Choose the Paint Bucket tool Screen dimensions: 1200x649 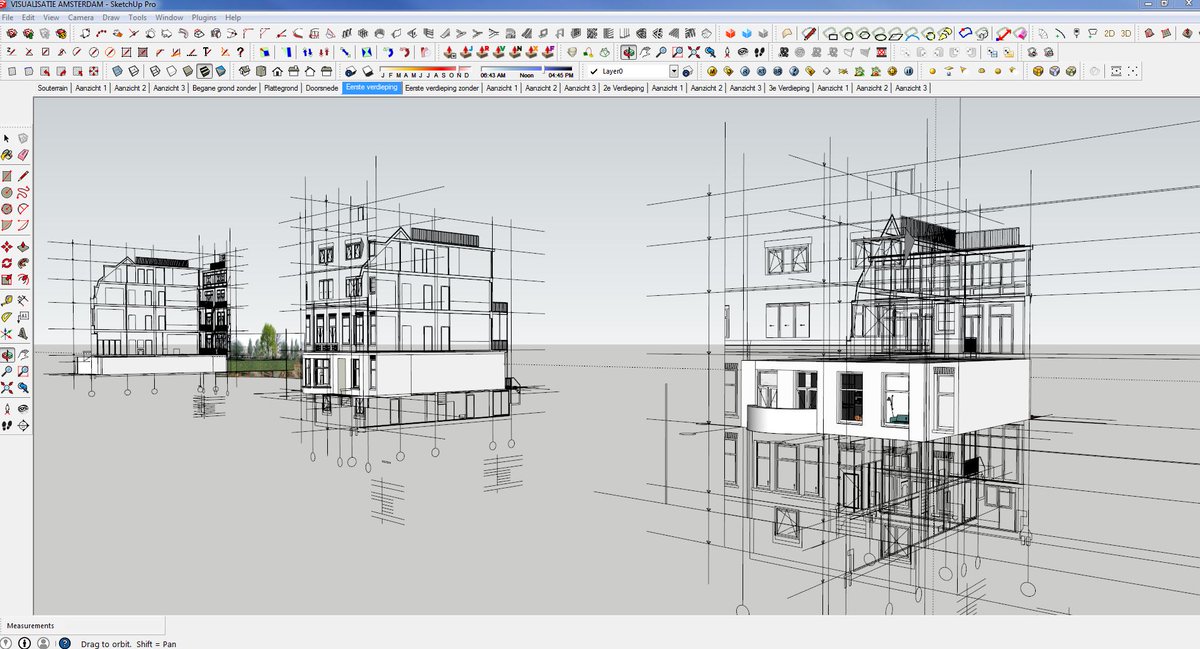click(x=7, y=154)
